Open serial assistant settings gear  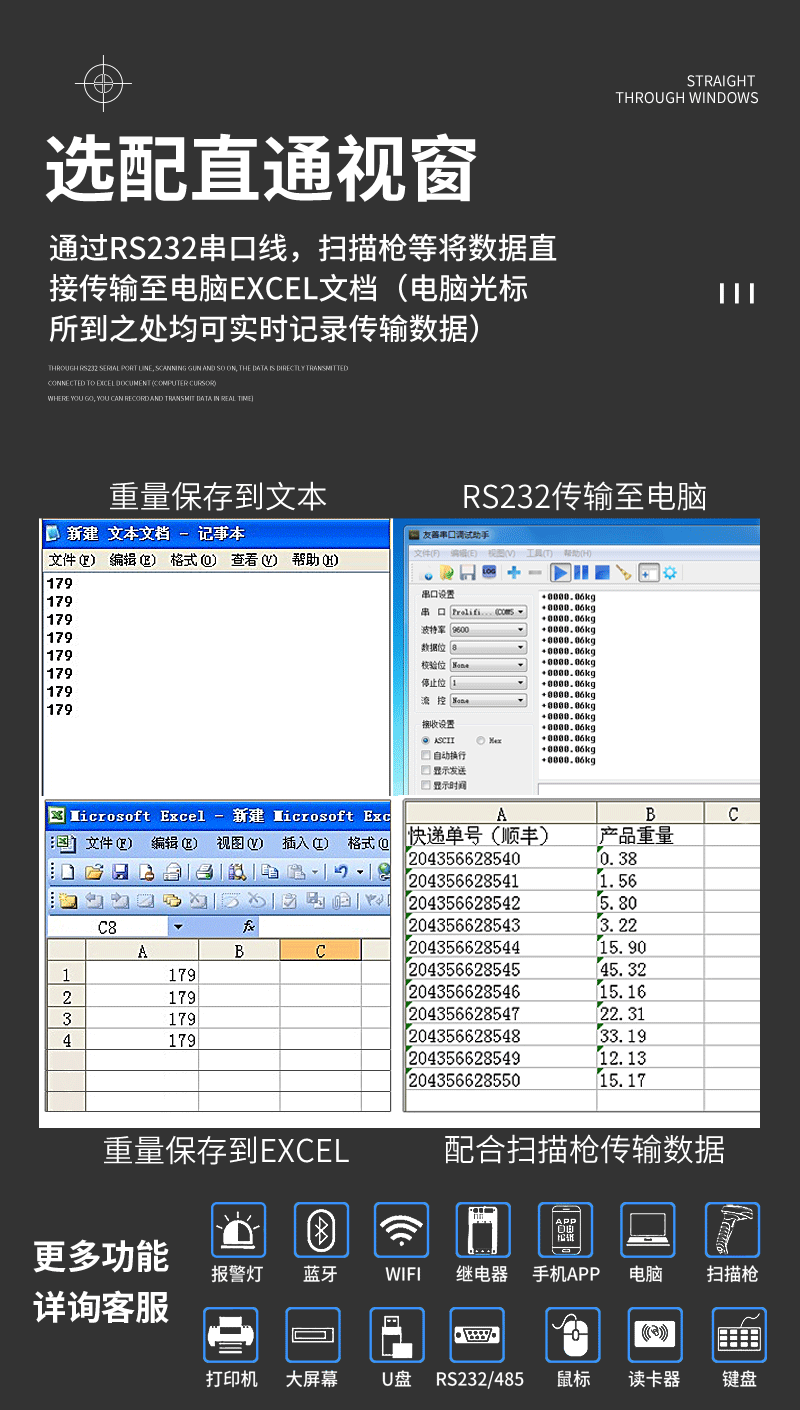[668, 571]
